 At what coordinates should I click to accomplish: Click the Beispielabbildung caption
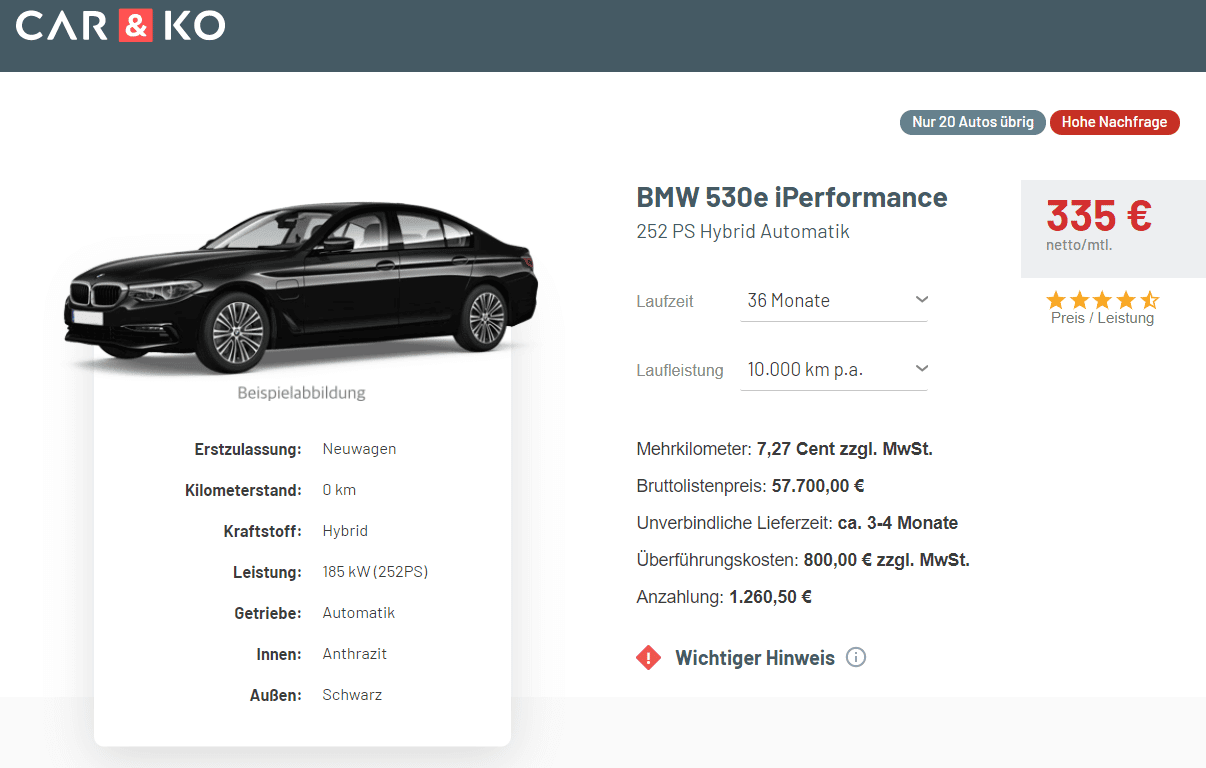pos(302,393)
